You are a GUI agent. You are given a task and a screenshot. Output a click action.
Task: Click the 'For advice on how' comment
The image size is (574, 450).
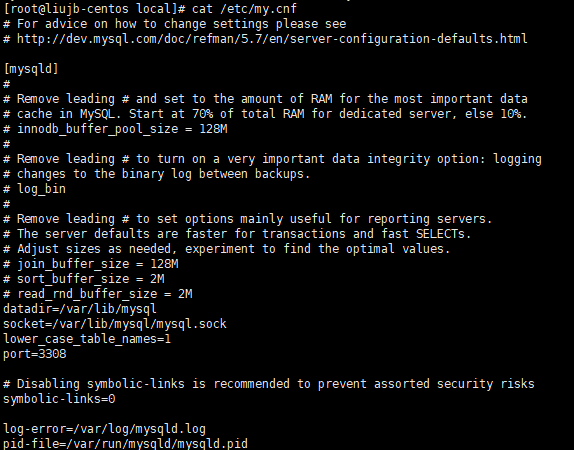(x=175, y=24)
